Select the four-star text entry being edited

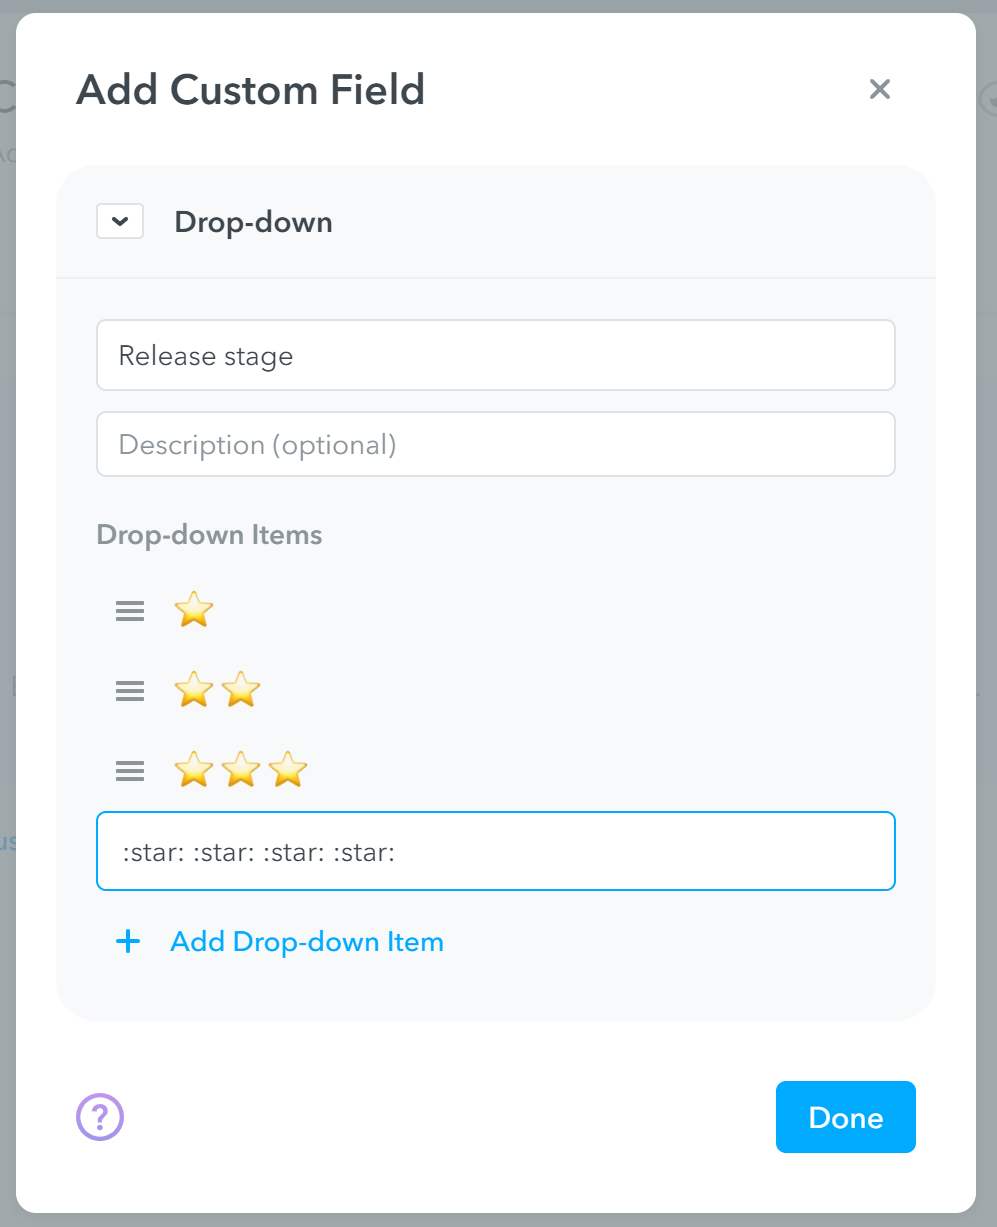[496, 851]
